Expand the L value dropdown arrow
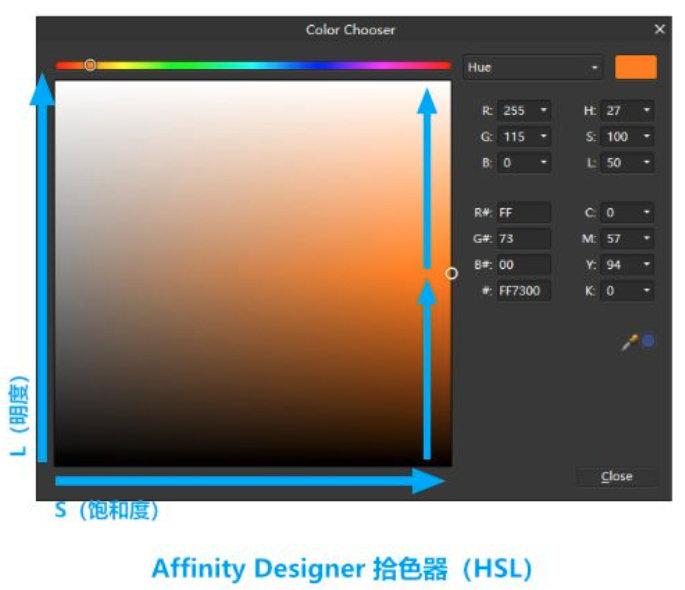685x590 pixels. (647, 162)
